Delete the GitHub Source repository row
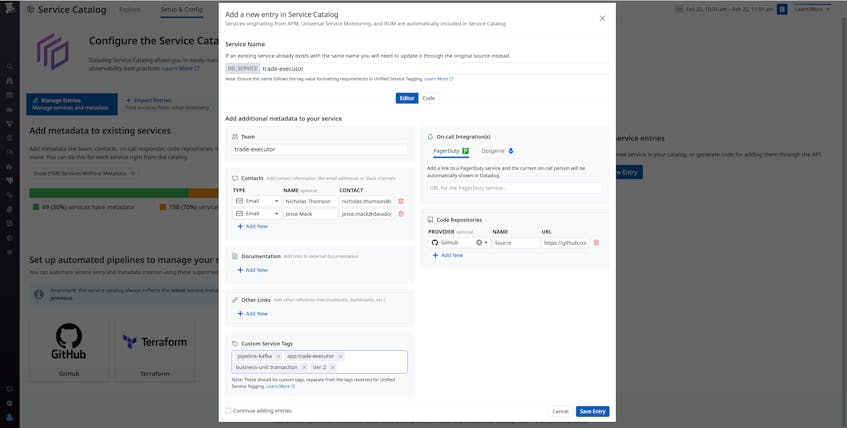 (596, 243)
